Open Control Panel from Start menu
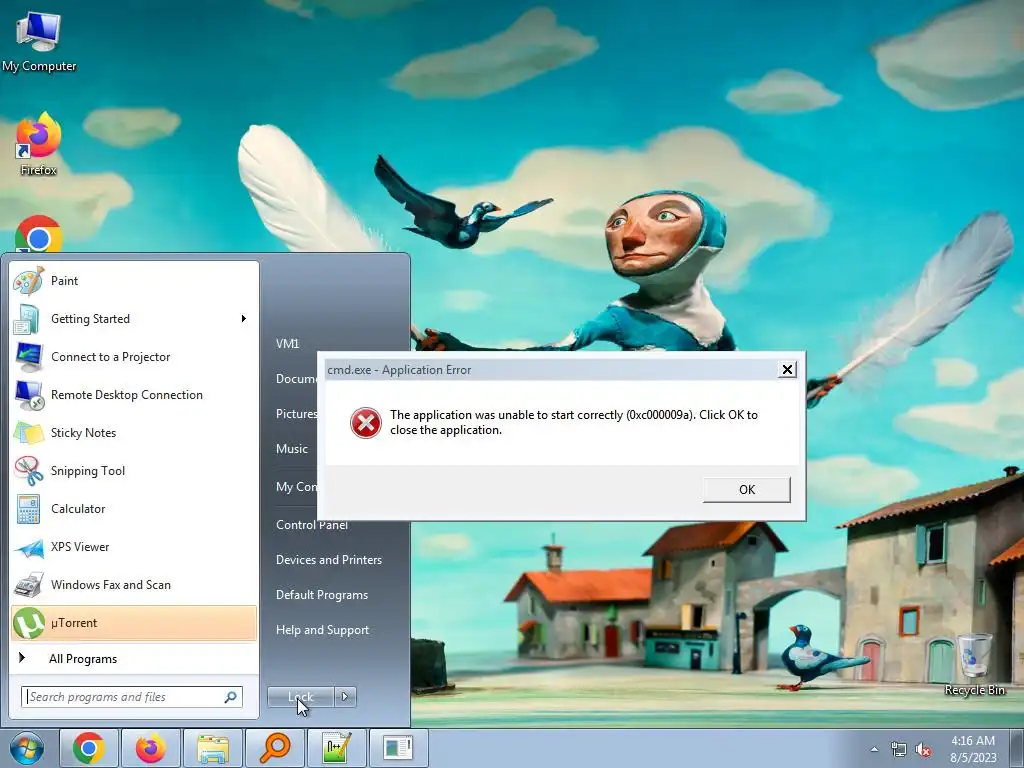 point(312,525)
